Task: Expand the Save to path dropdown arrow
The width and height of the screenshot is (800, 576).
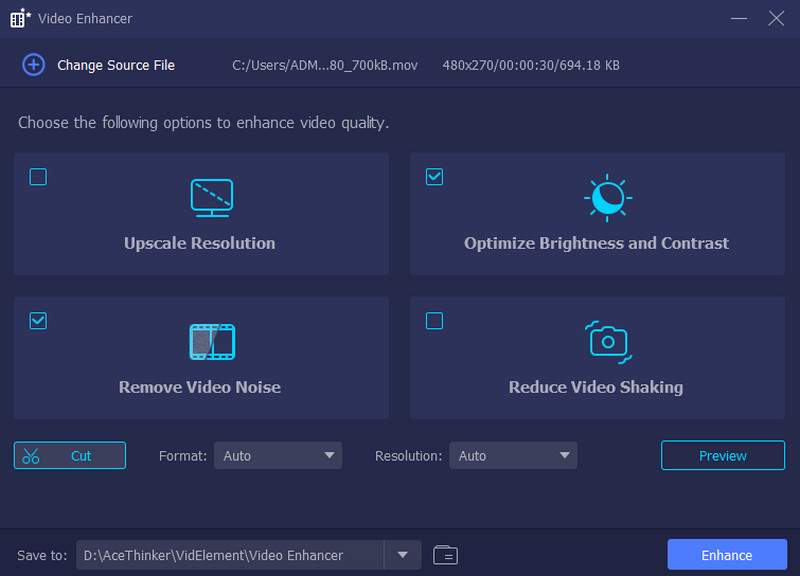Action: point(403,554)
